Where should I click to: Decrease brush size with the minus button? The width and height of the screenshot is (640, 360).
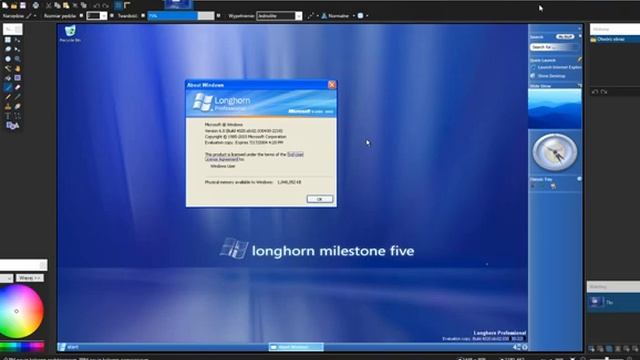click(x=81, y=16)
